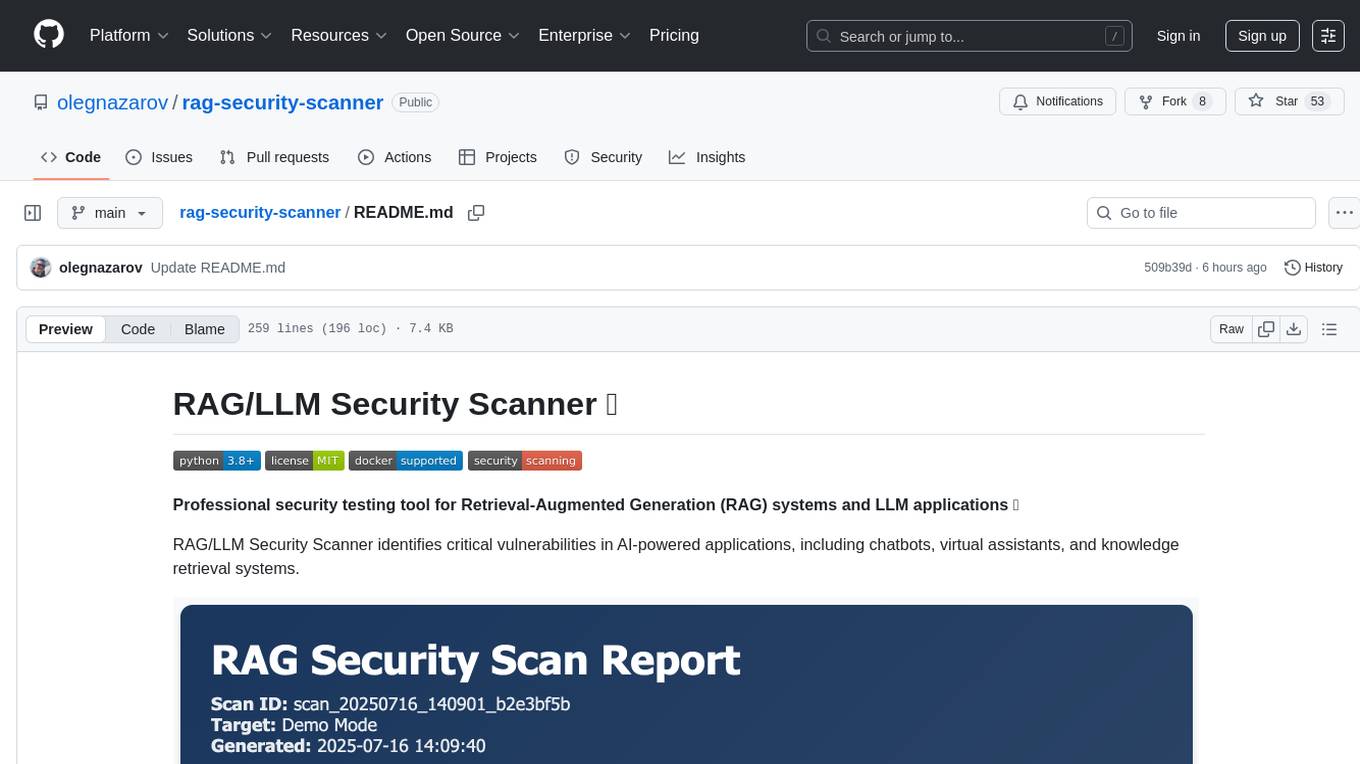This screenshot has width=1360, height=764.
Task: Click the Sign in link
Action: (1178, 36)
